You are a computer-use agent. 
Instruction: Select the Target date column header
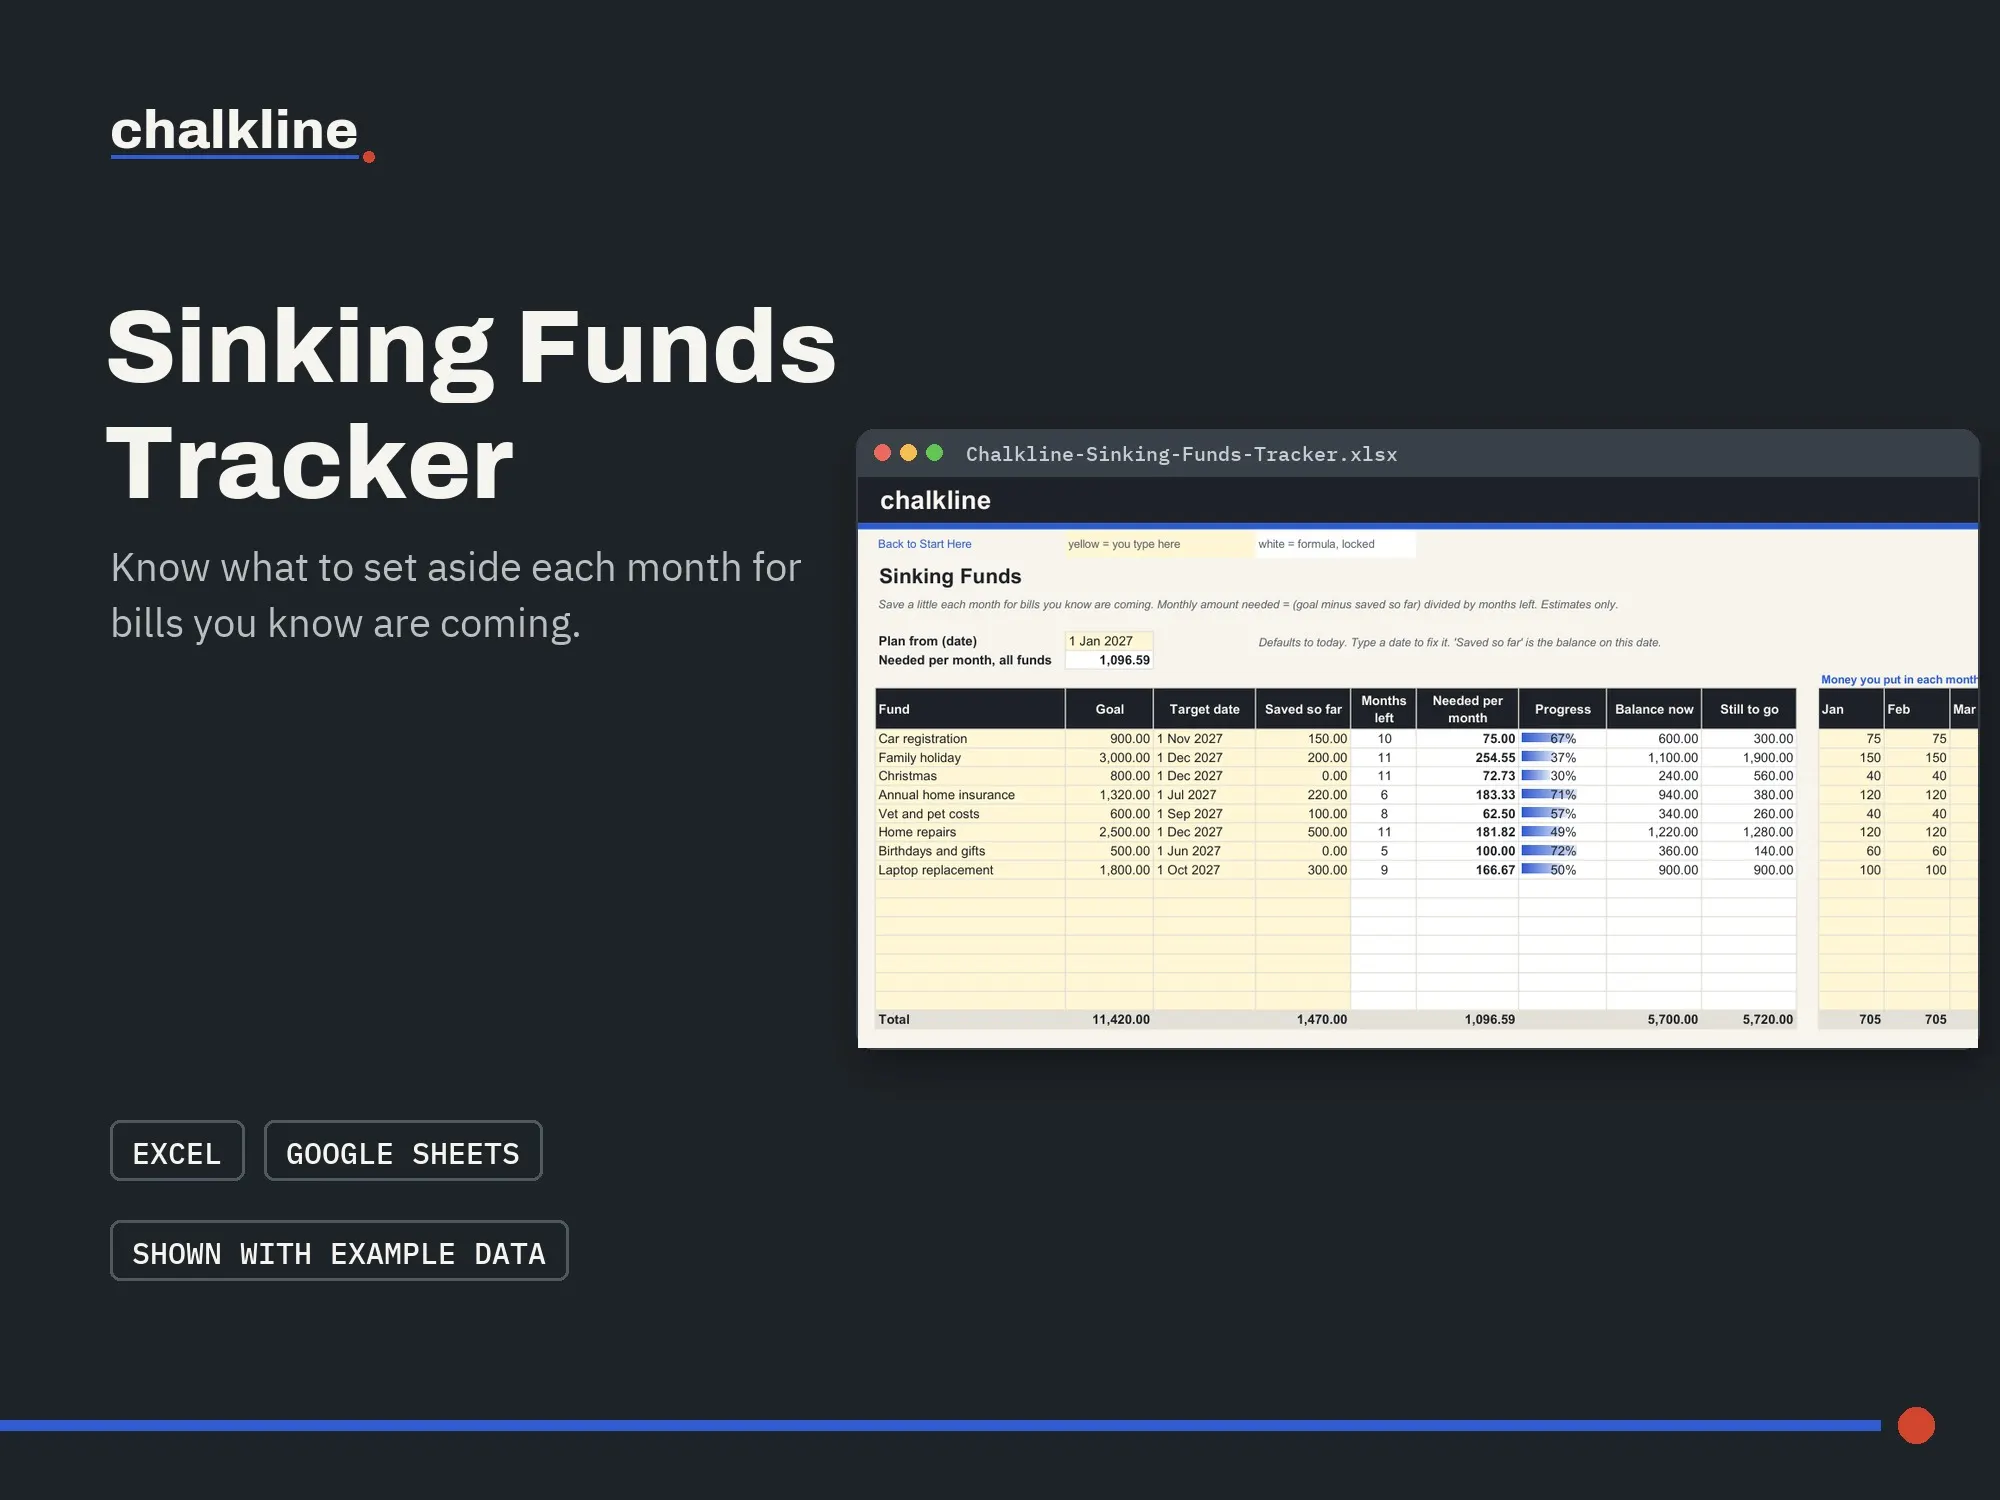[x=1204, y=709]
